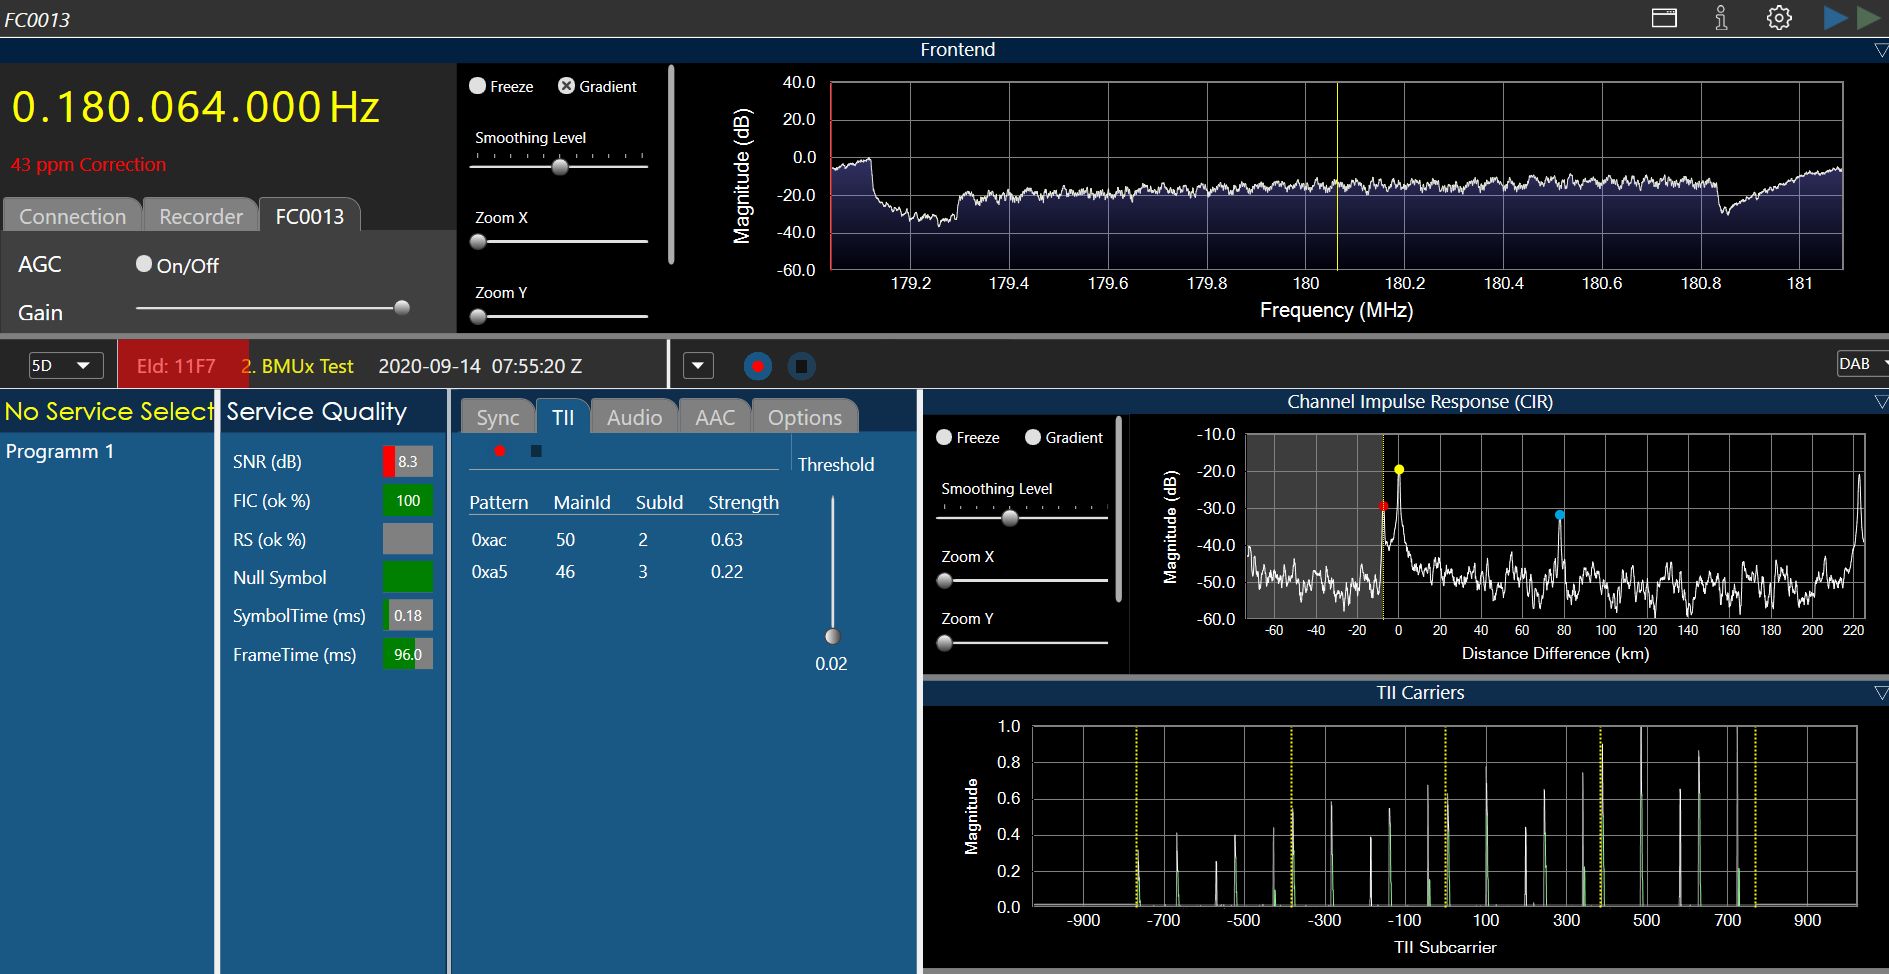Screen dimensions: 1889x974
Task: Open the window layout icon in top bar
Action: tap(1664, 18)
